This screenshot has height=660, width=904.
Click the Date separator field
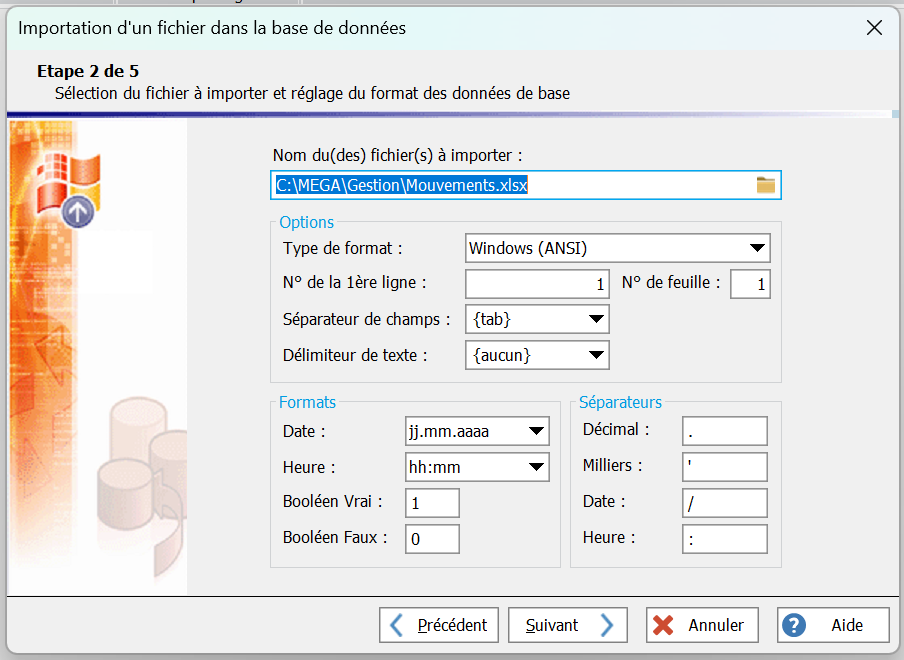(724, 503)
